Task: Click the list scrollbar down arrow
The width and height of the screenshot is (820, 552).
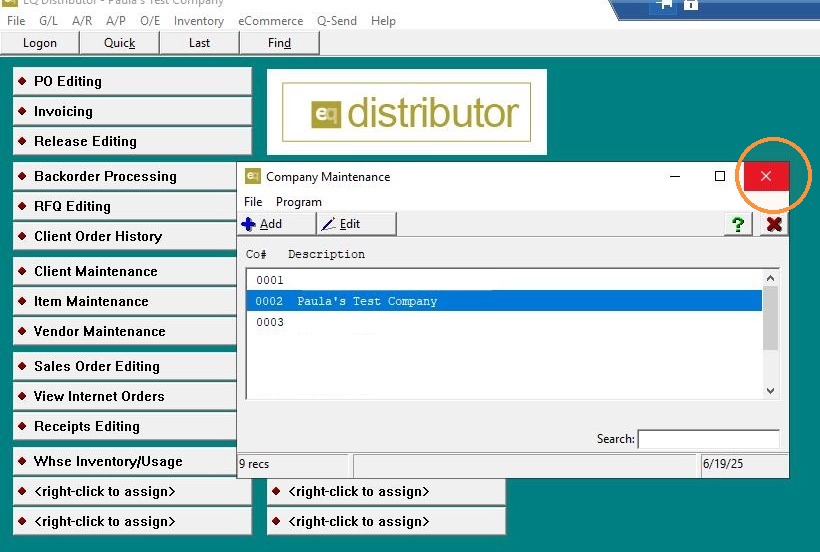Action: pos(770,390)
